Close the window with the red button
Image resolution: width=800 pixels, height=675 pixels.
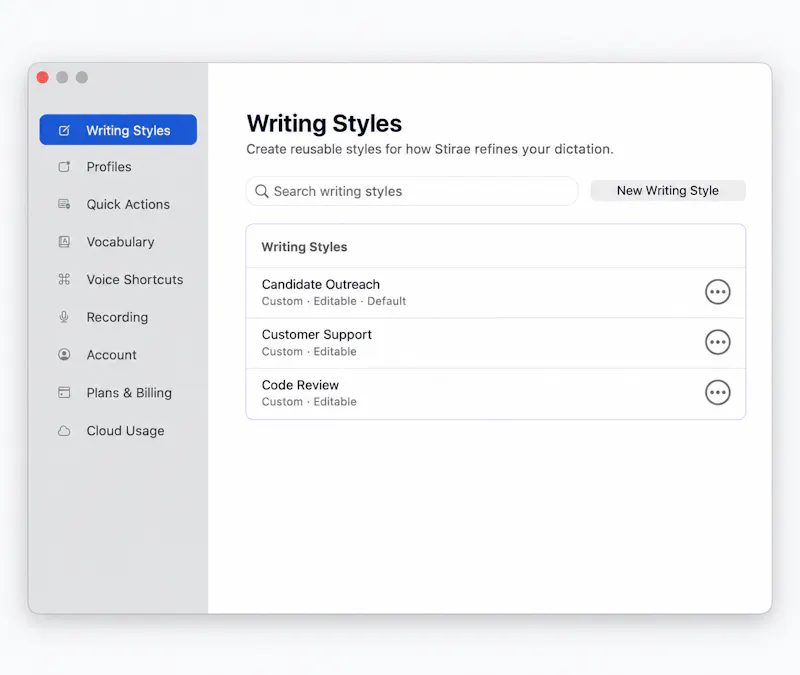point(43,77)
